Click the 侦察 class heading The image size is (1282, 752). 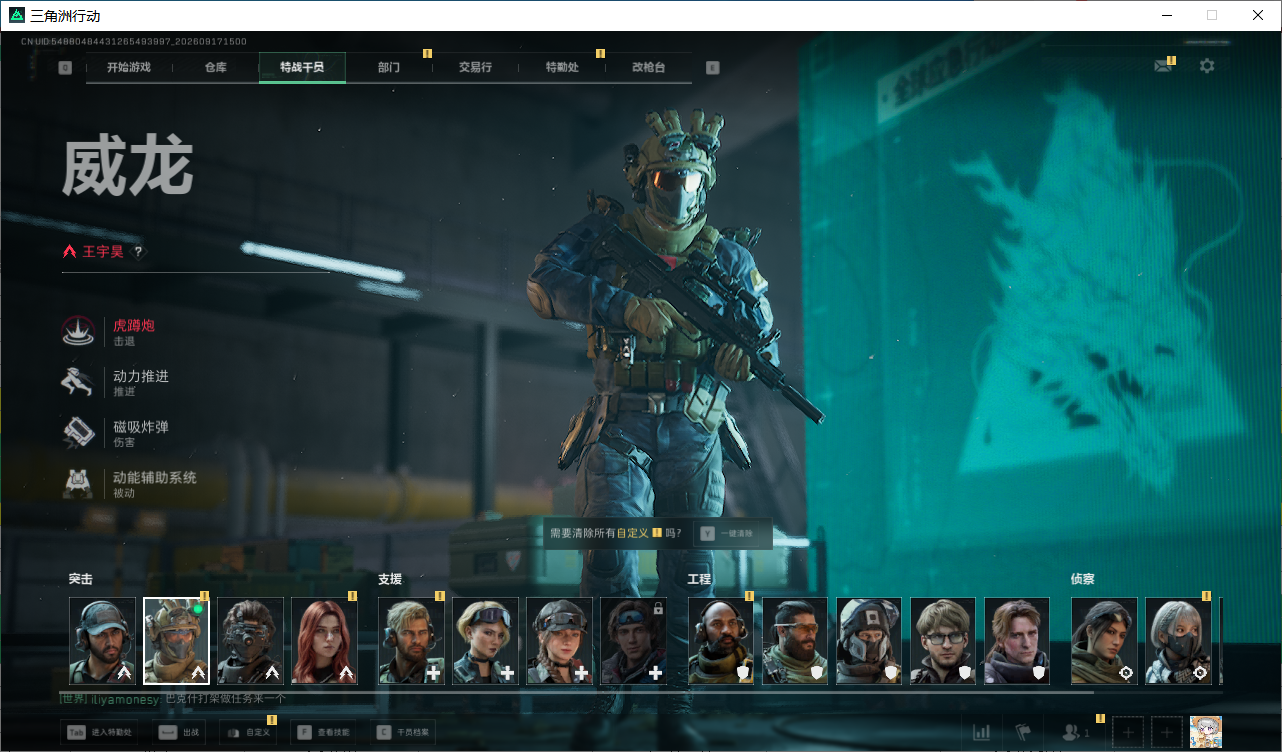(x=1083, y=579)
